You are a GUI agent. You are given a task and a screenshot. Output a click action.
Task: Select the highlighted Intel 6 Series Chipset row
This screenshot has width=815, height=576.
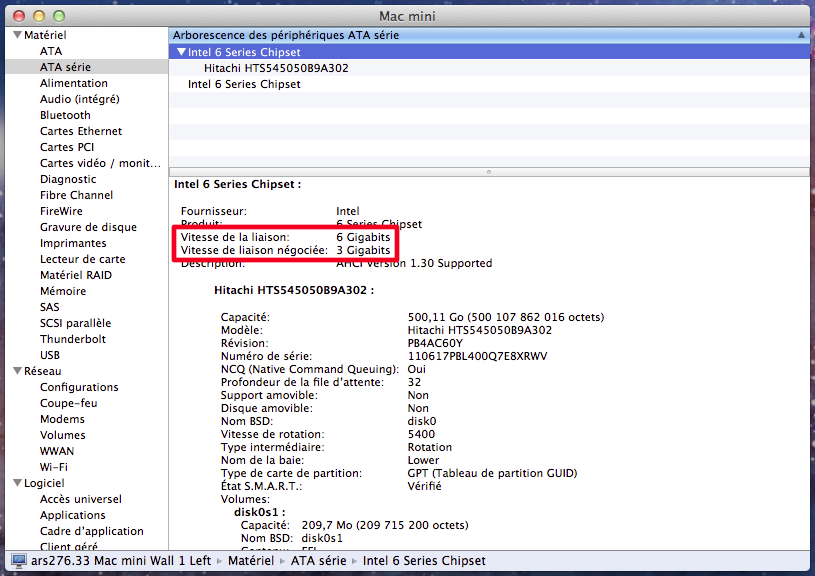click(x=489, y=52)
